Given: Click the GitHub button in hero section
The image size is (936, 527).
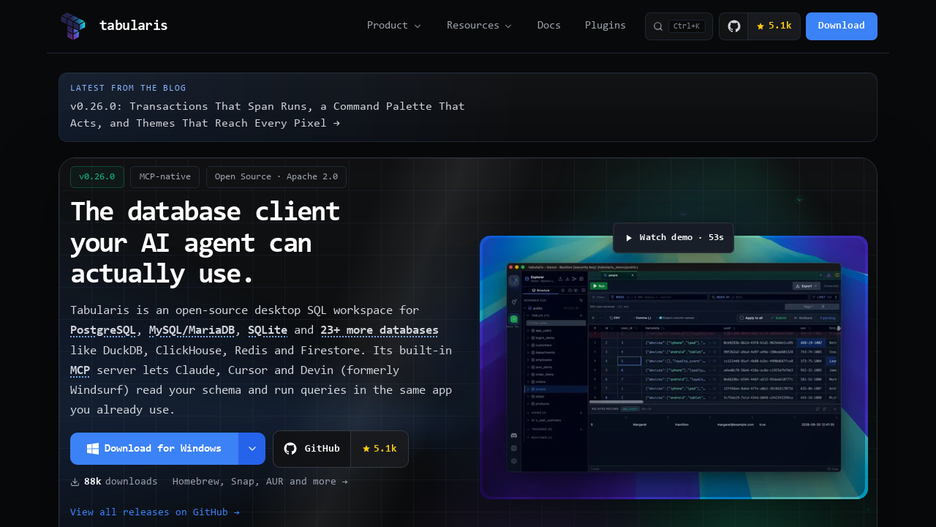Looking at the screenshot, I should pos(312,448).
